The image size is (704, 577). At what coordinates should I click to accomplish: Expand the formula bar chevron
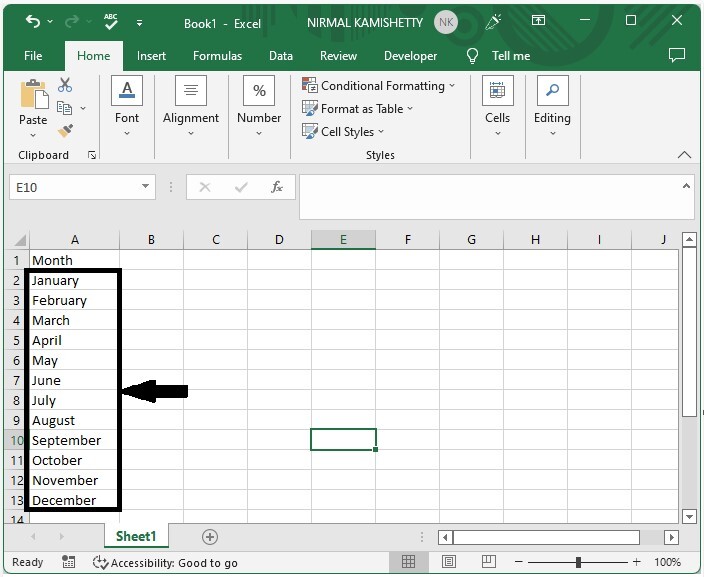[686, 186]
